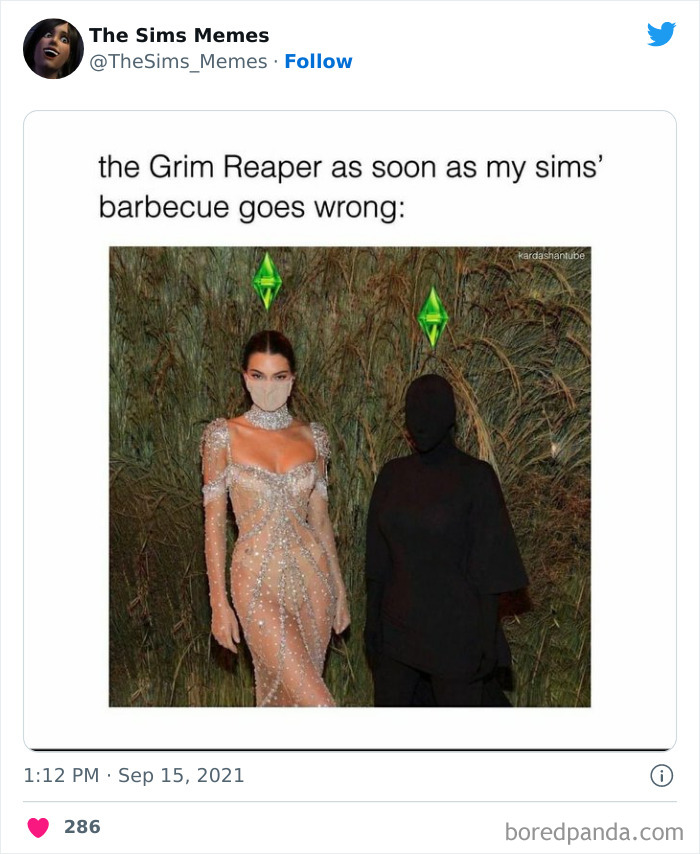Click the boredpanda.com watermark
This screenshot has height=854, width=700.
594,832
